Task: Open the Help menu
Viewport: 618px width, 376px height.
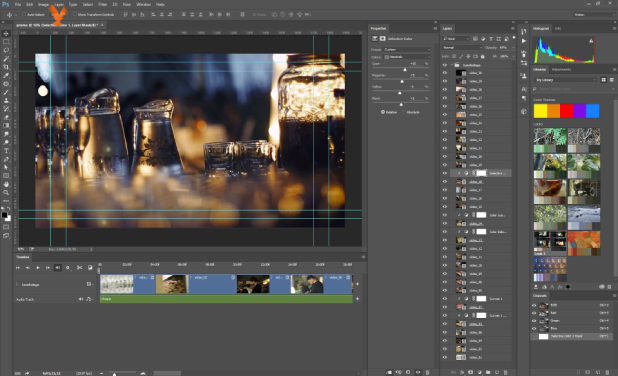Action: tap(160, 4)
